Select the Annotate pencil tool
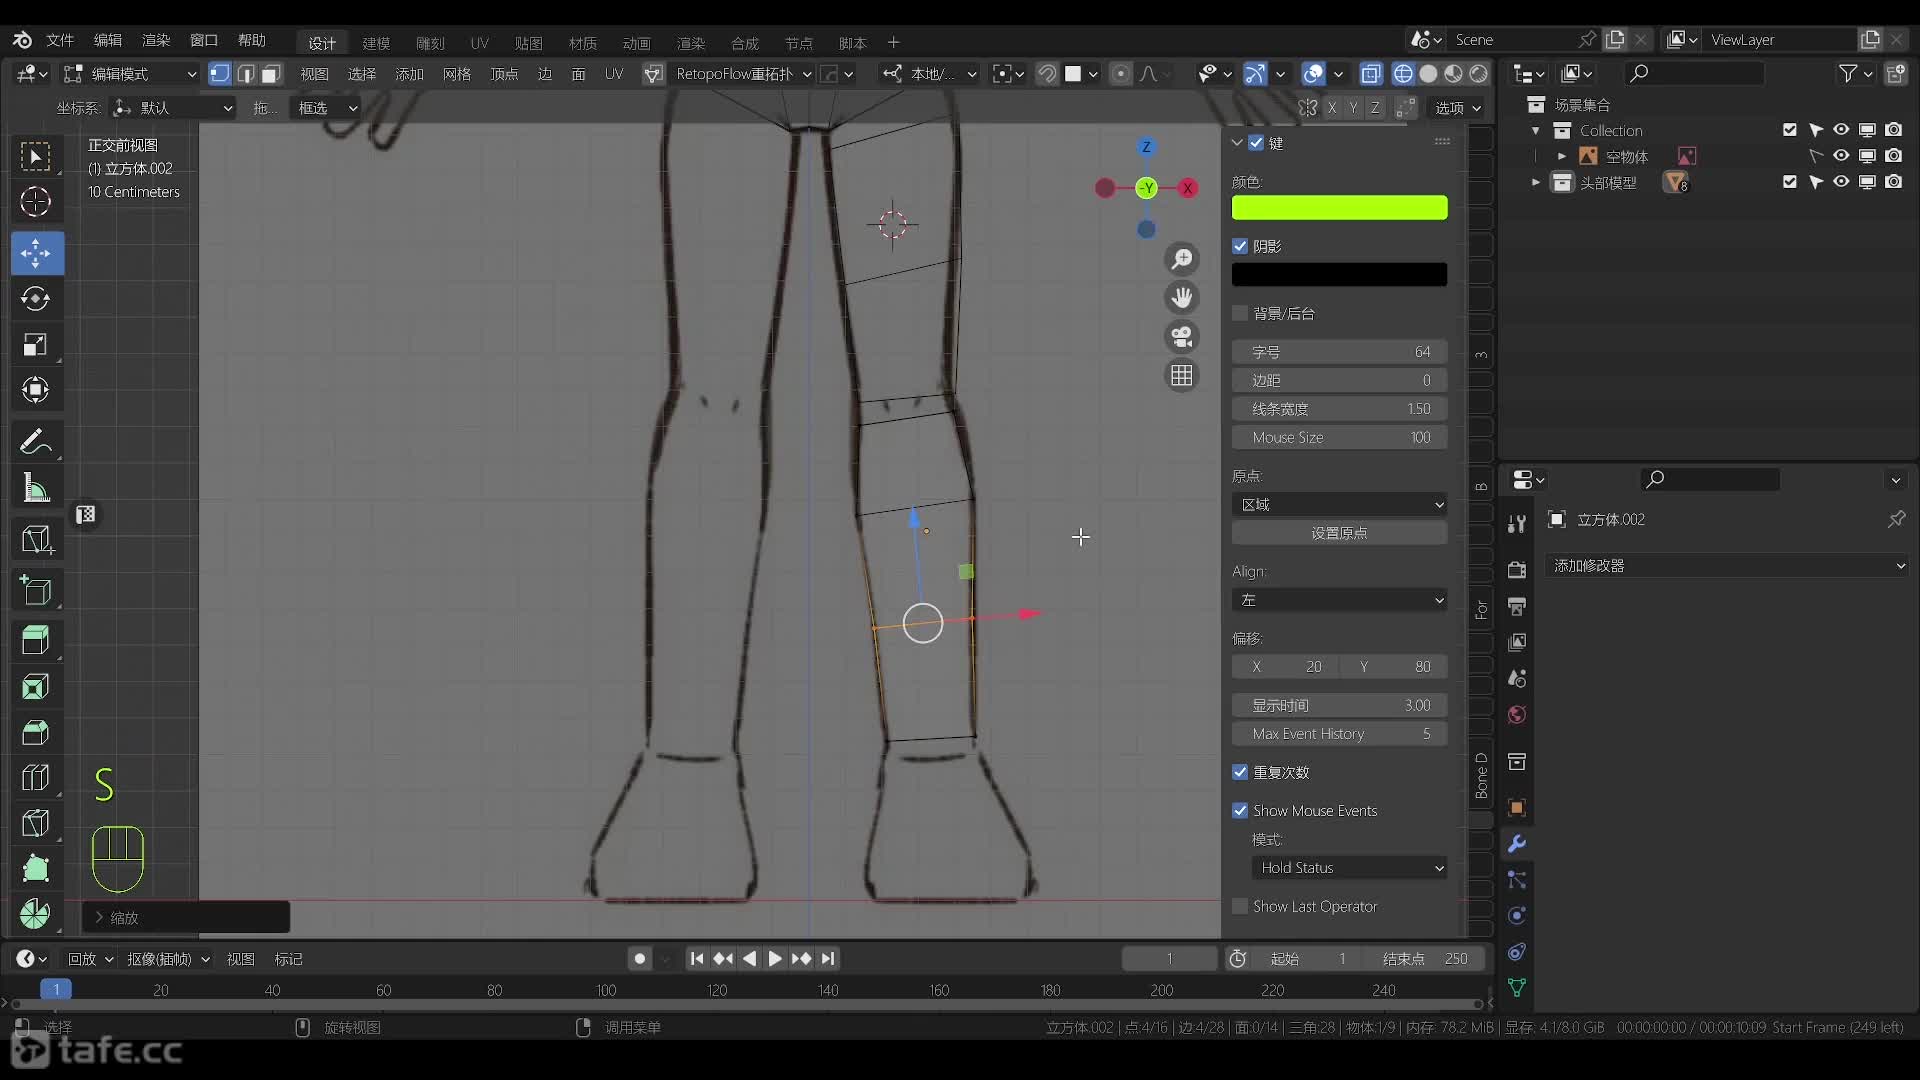 (x=36, y=441)
